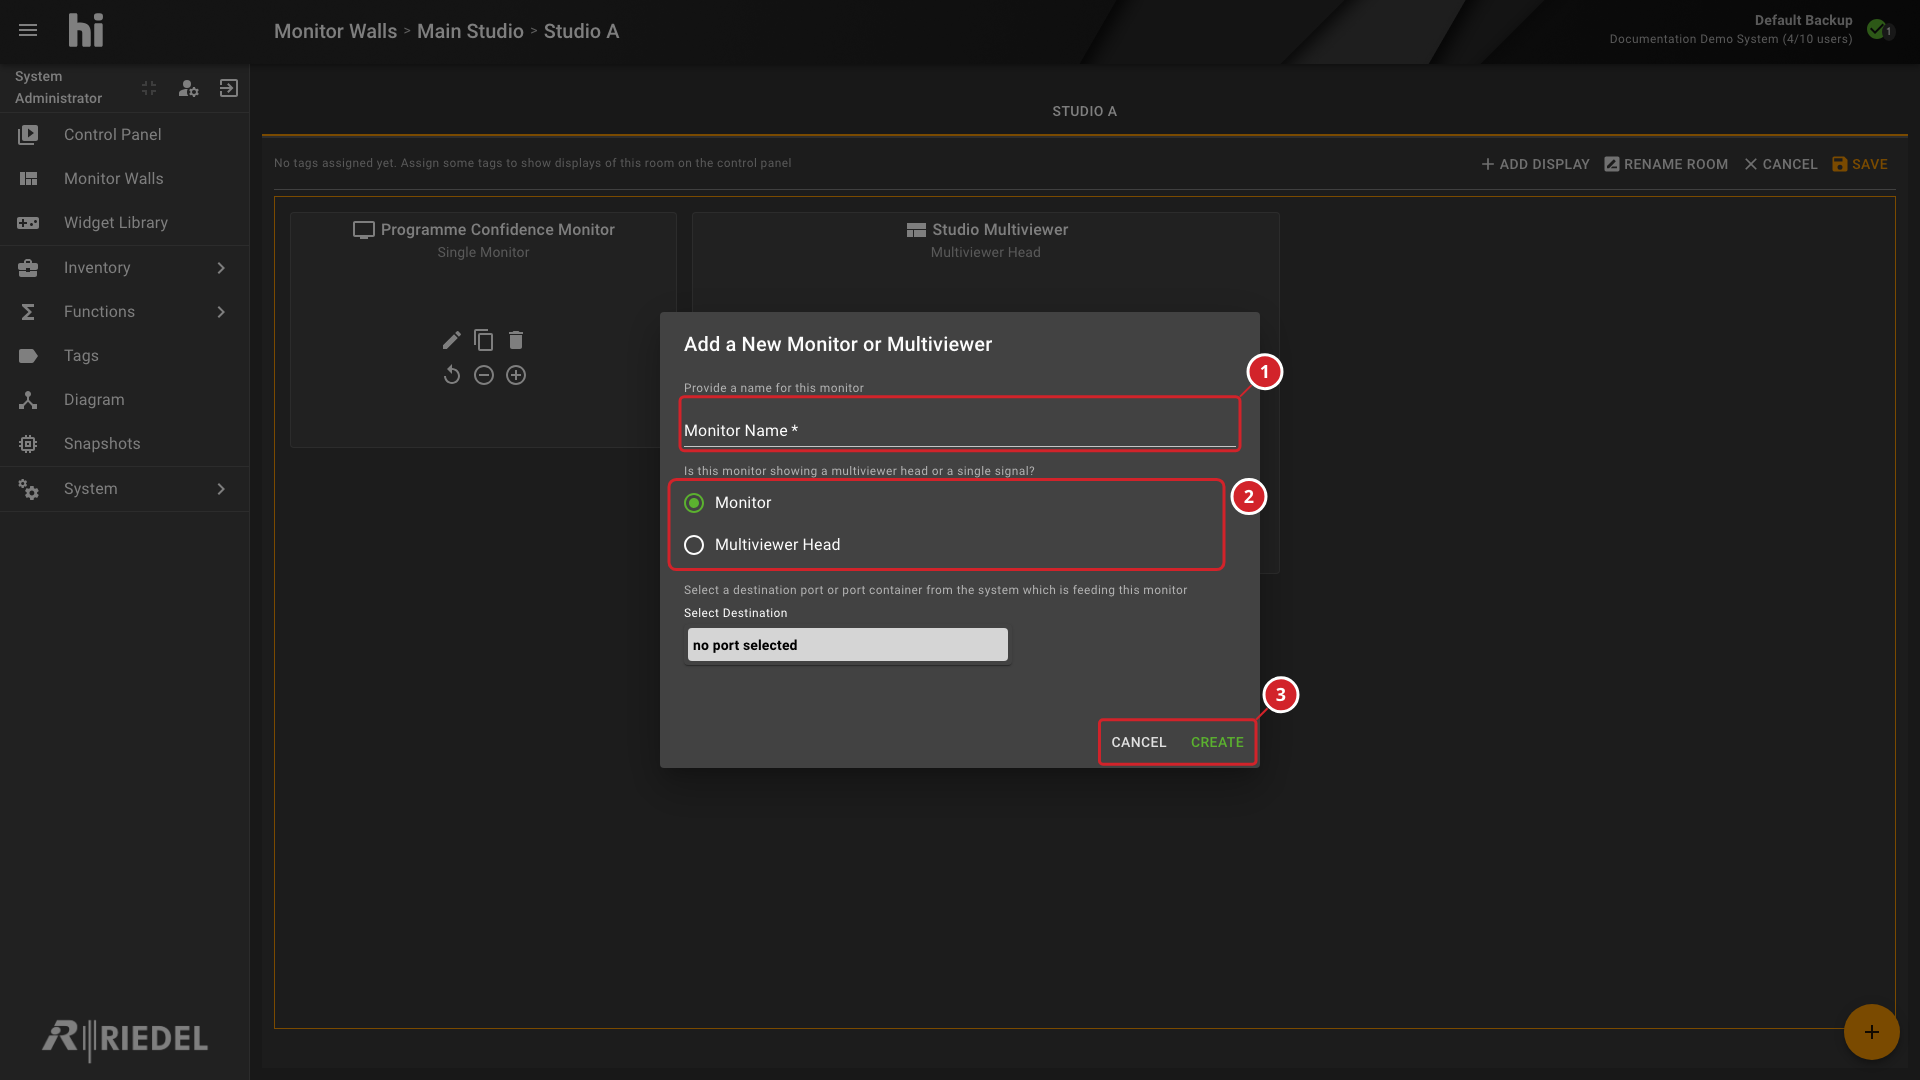Viewport: 1920px width, 1080px height.
Task: Click the collapse sidebar arrows icon
Action: (149, 88)
